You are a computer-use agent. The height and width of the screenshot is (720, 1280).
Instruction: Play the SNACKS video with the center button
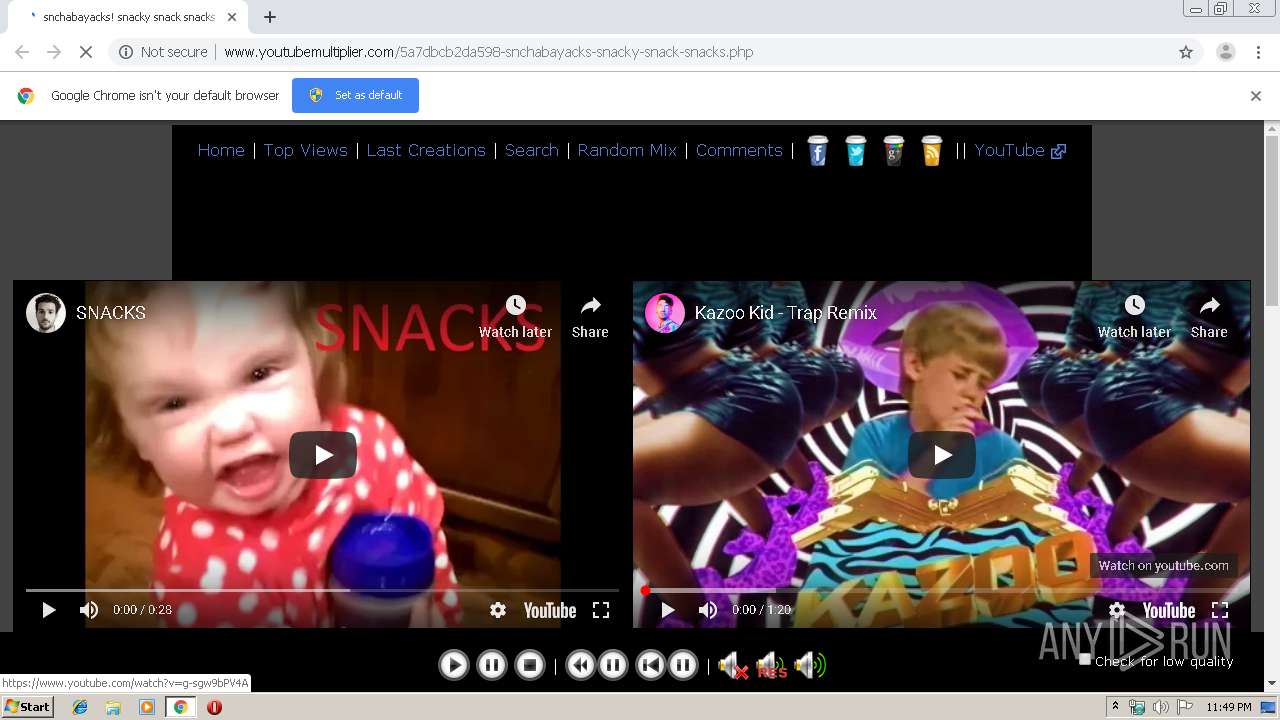point(323,455)
